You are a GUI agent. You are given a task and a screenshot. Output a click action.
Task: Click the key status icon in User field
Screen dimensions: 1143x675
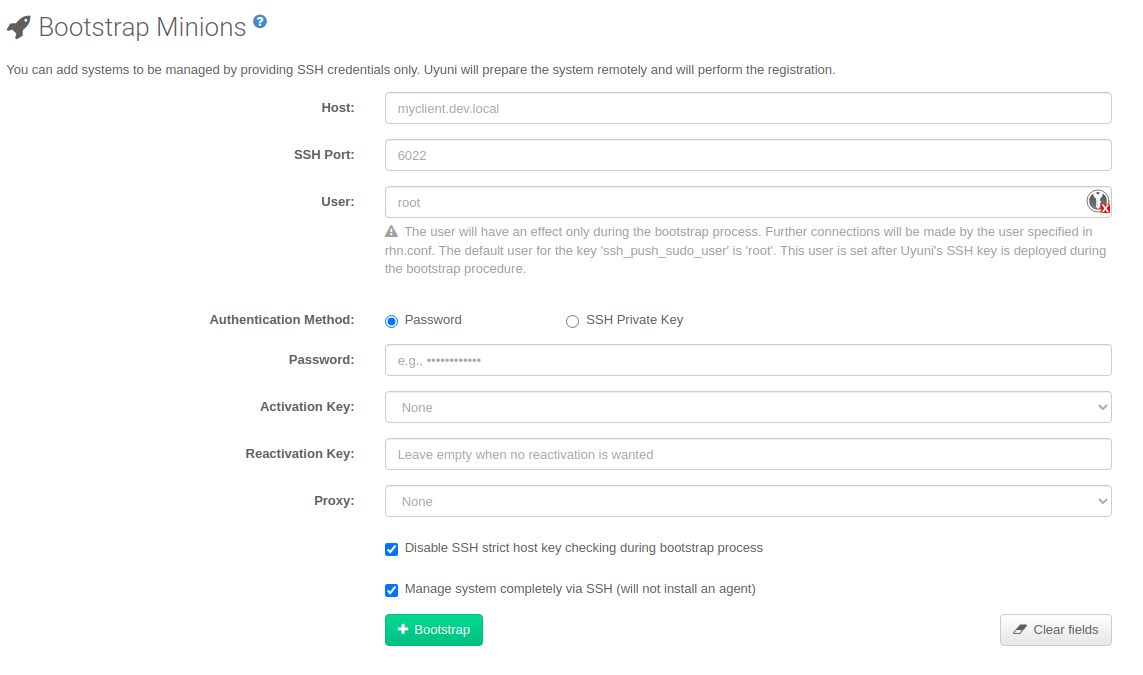[x=1097, y=202]
